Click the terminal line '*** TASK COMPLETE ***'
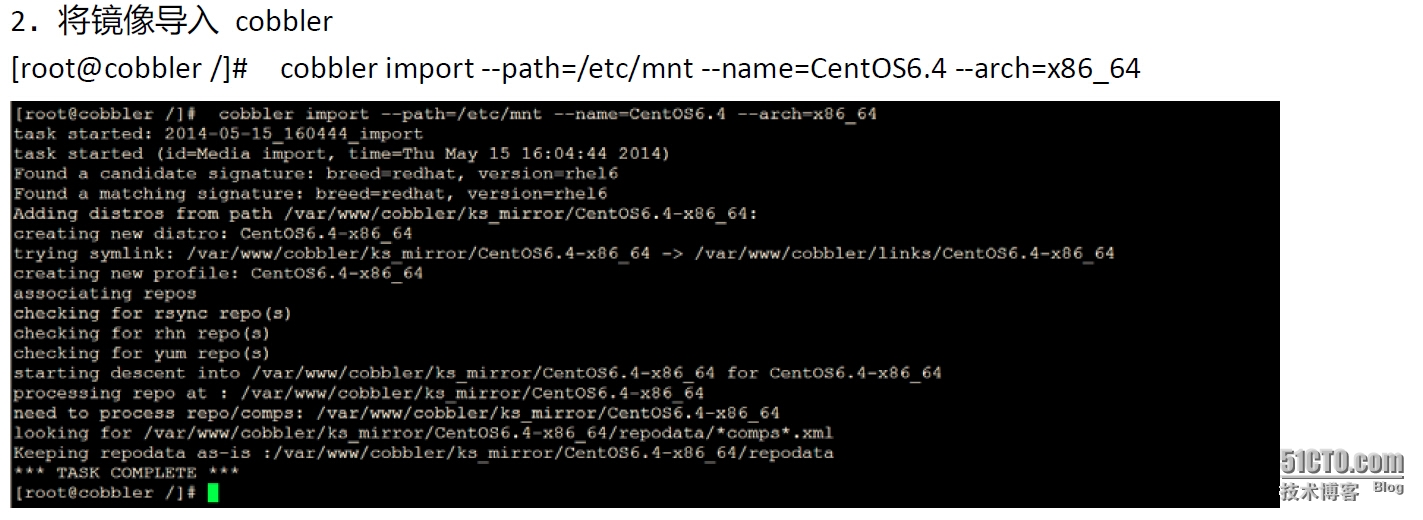The image size is (1423, 520). [x=126, y=472]
